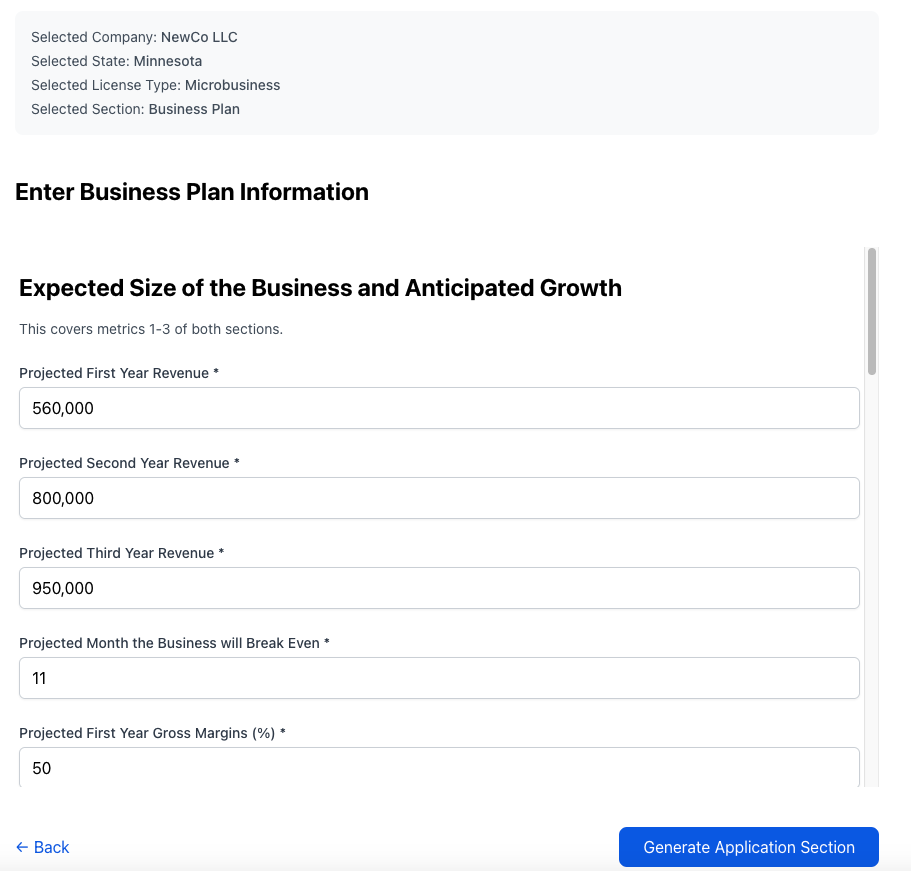Click the scrollbar track below the thumb
The height and width of the screenshot is (871, 911).
pos(871,581)
